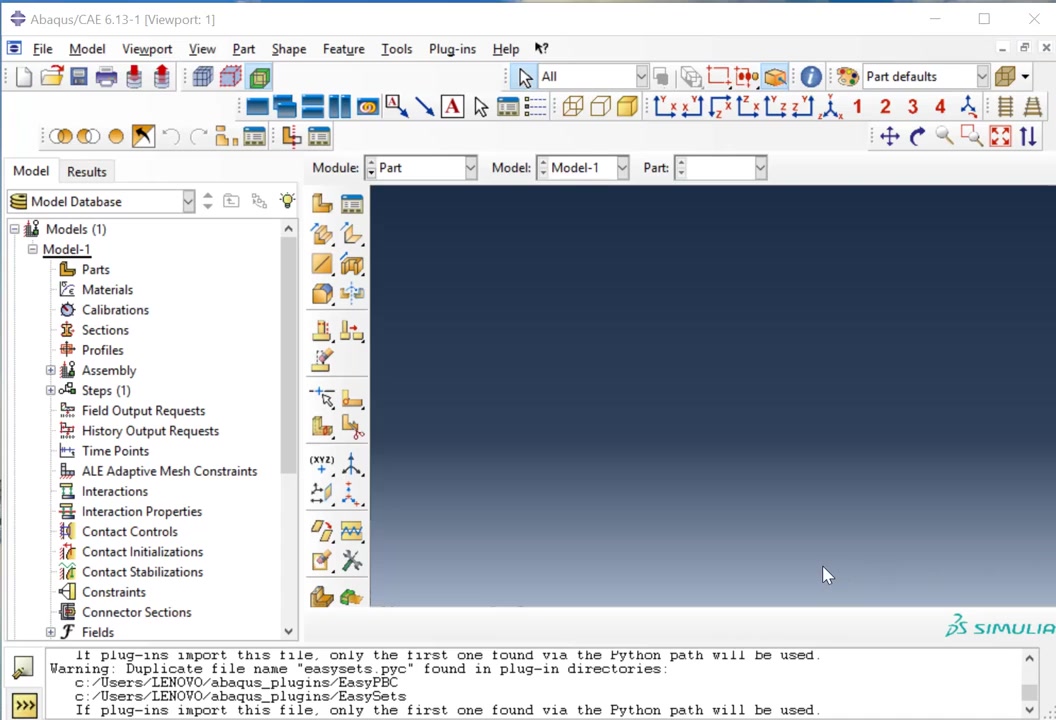
Task: Toggle the light bulb filter in model tree
Action: point(288,201)
